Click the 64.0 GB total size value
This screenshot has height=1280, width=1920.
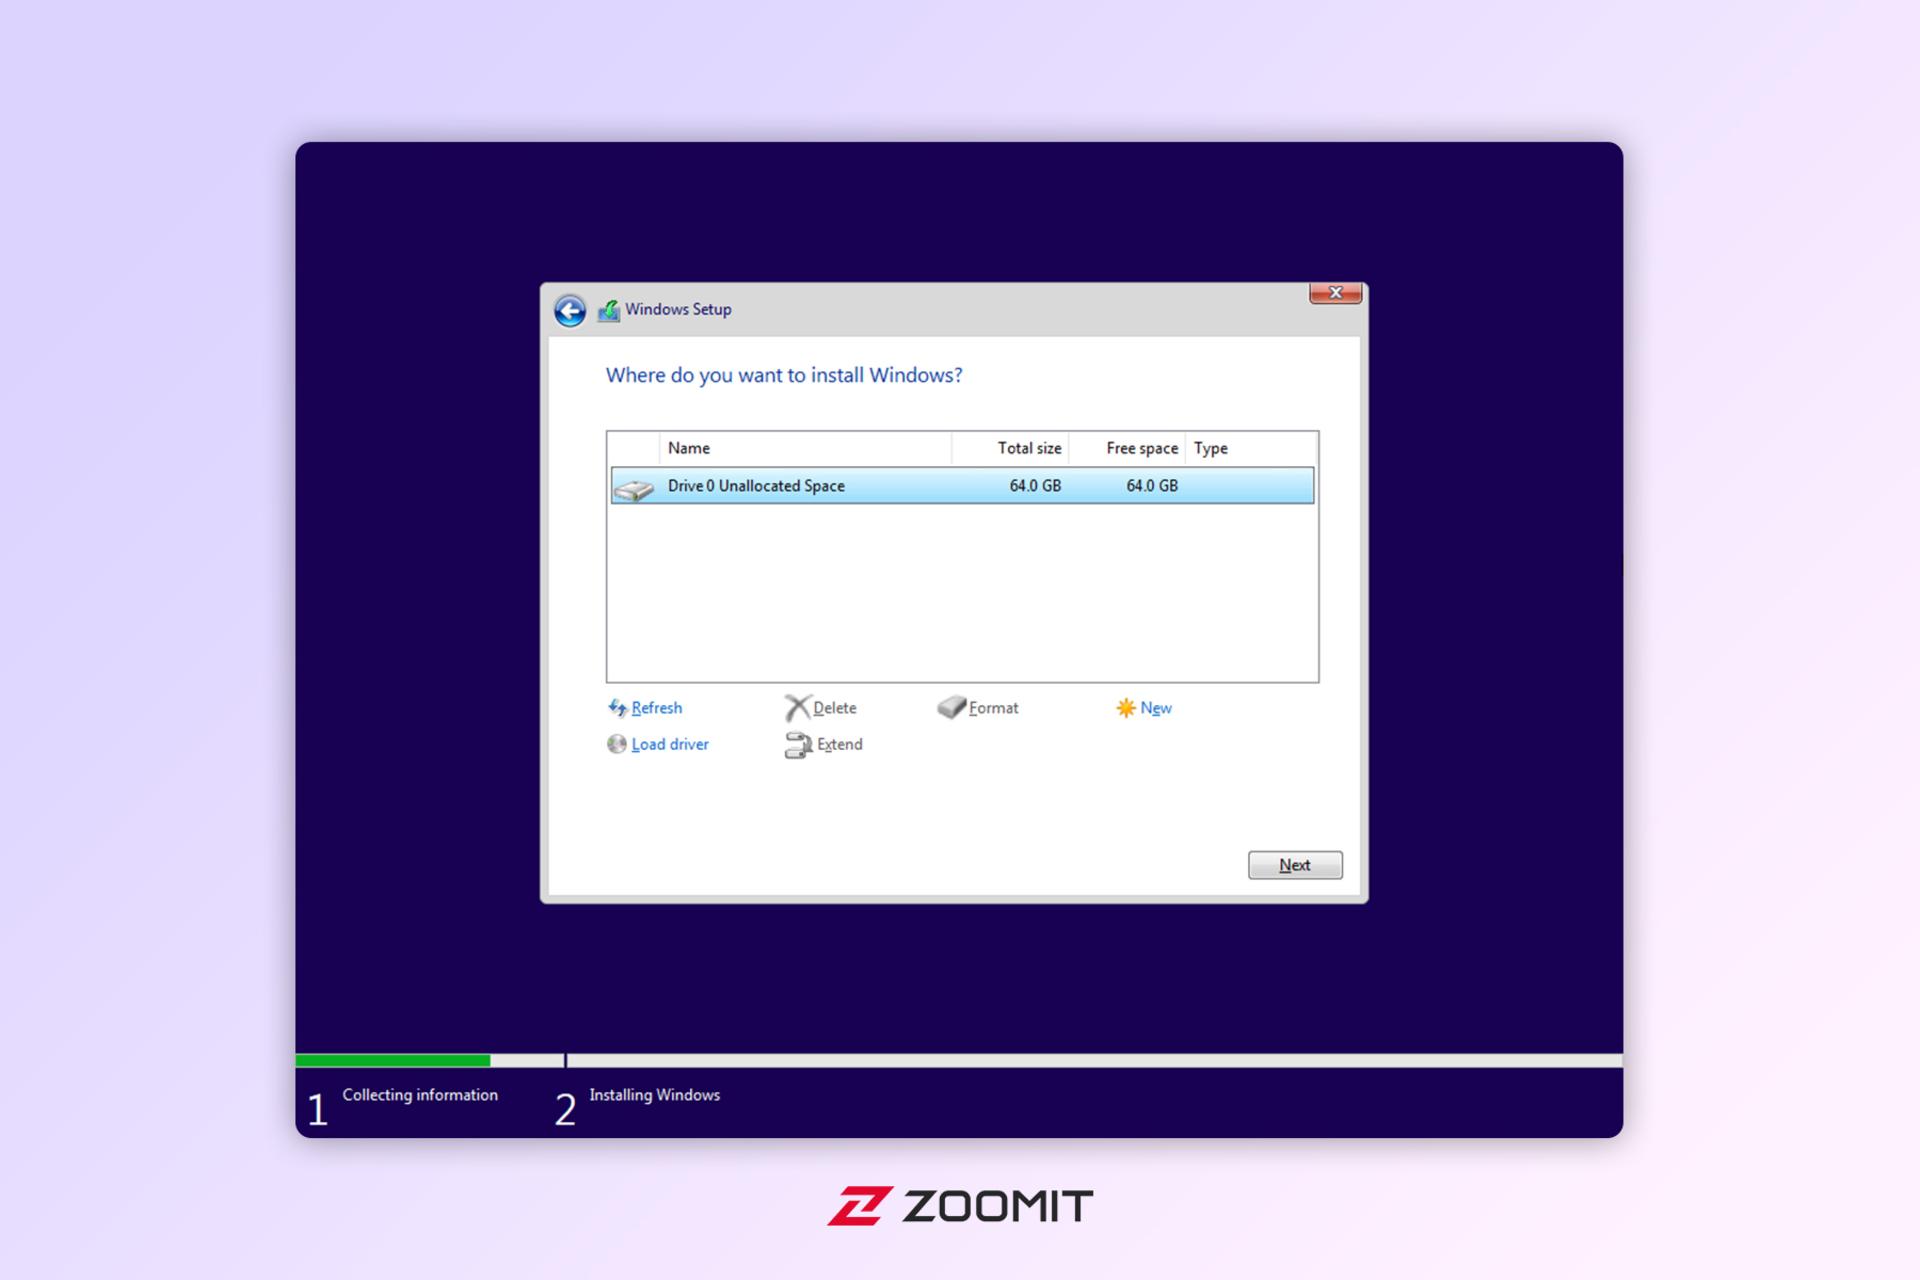[1035, 486]
